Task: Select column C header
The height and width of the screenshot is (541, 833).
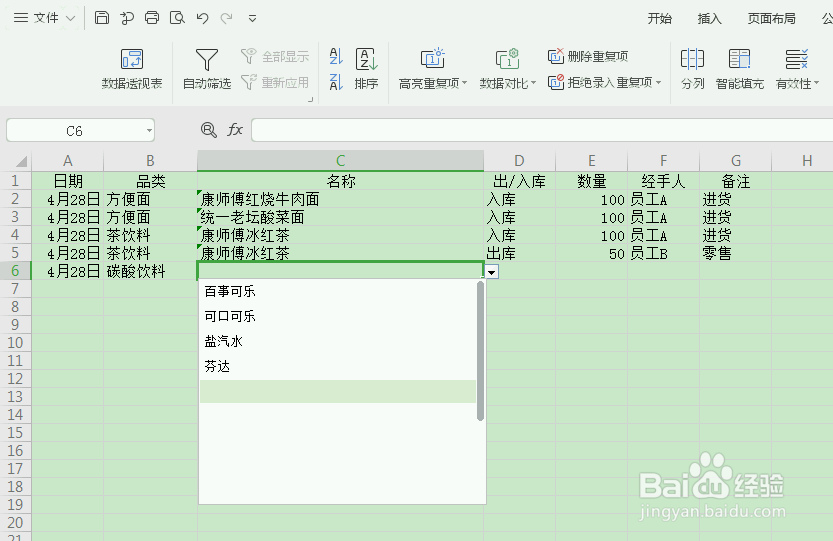Action: (x=341, y=160)
